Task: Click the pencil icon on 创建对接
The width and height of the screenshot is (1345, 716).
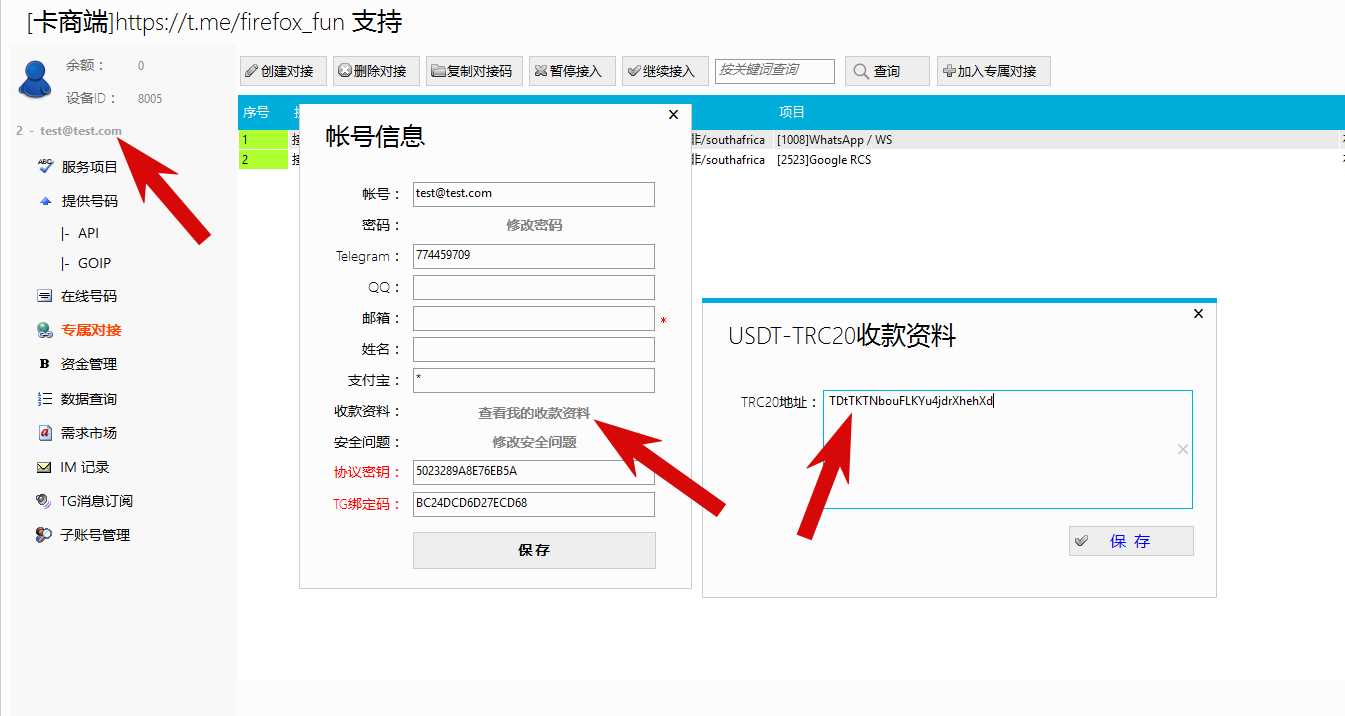Action: tap(252, 71)
